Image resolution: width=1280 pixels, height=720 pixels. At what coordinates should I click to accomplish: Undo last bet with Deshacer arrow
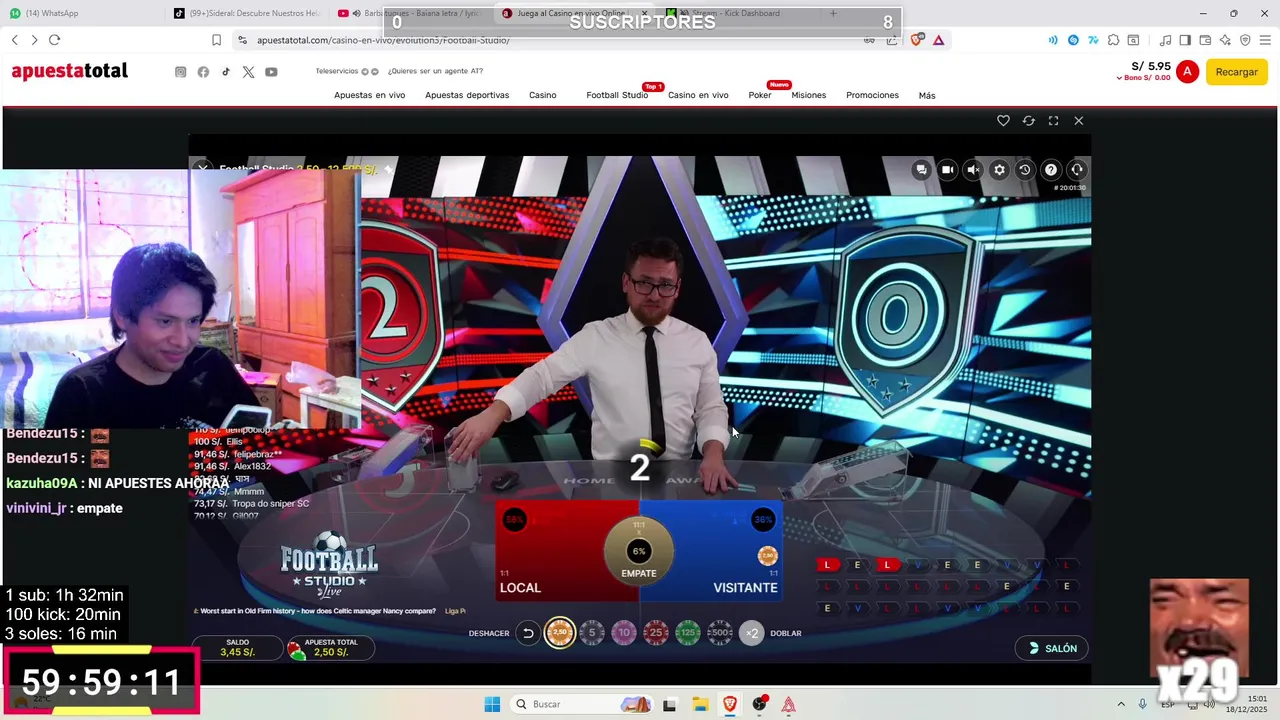click(528, 633)
